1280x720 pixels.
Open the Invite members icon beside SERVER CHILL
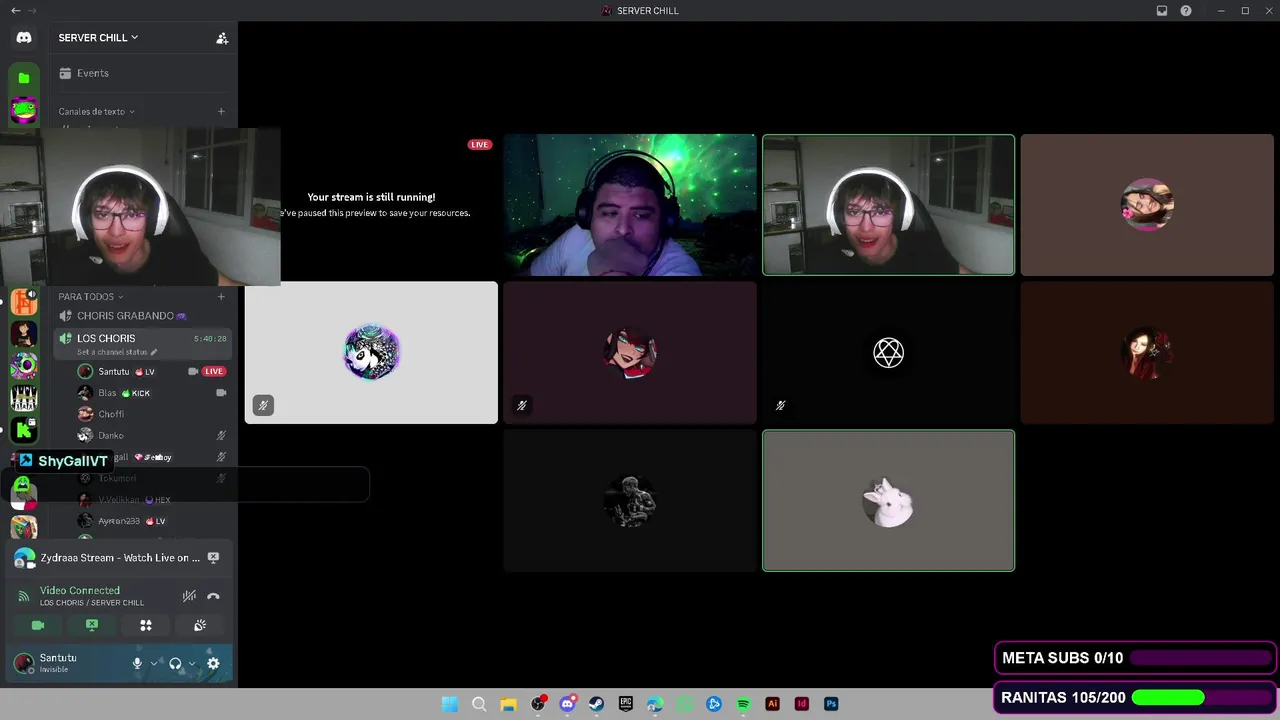tap(222, 38)
